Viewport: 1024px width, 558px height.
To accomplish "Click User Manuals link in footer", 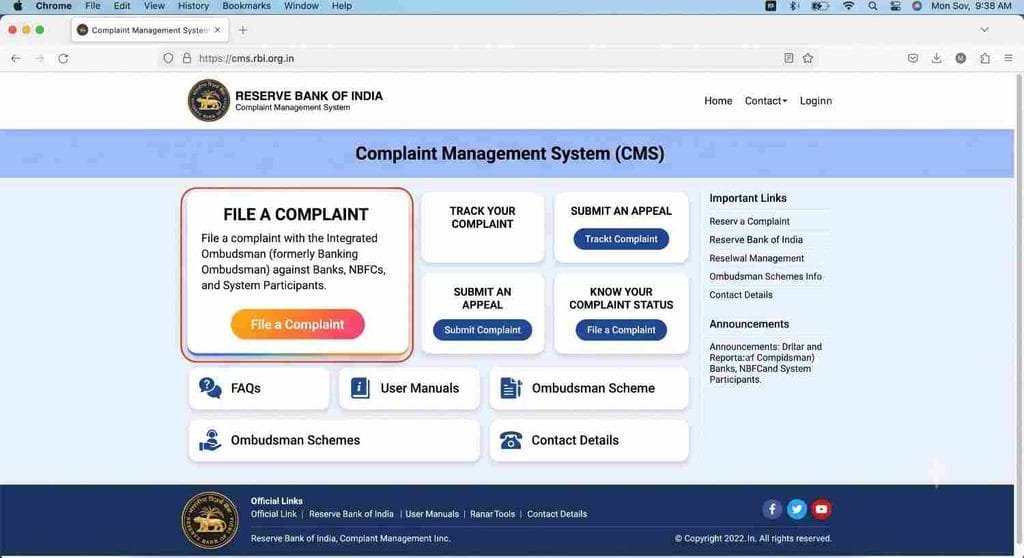I will [432, 514].
